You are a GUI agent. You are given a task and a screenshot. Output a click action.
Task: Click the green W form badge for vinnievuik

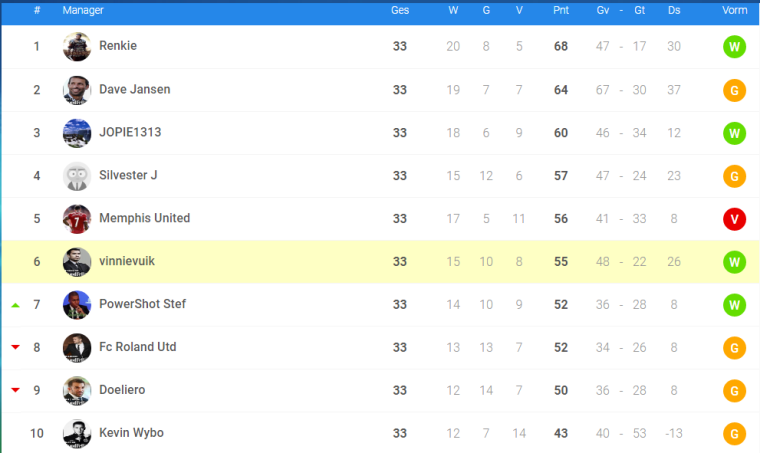(x=734, y=262)
